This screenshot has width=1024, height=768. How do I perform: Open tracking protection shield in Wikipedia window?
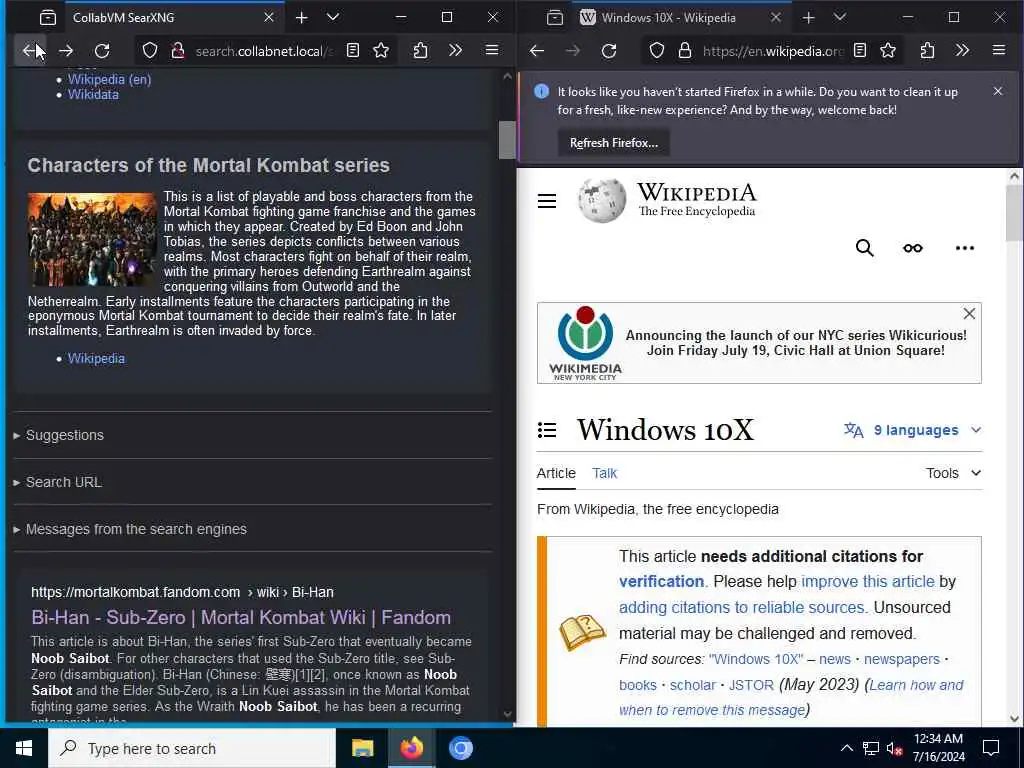tap(656, 50)
